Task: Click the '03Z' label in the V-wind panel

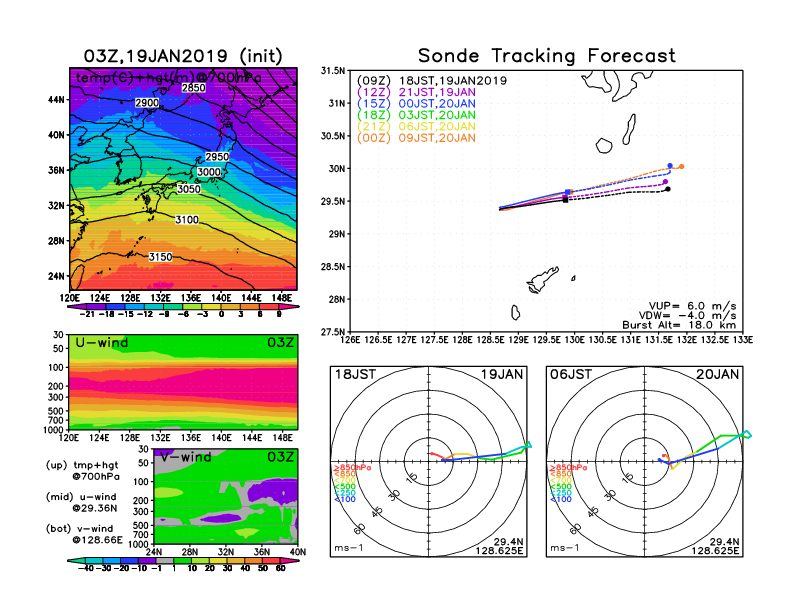Action: (280, 457)
